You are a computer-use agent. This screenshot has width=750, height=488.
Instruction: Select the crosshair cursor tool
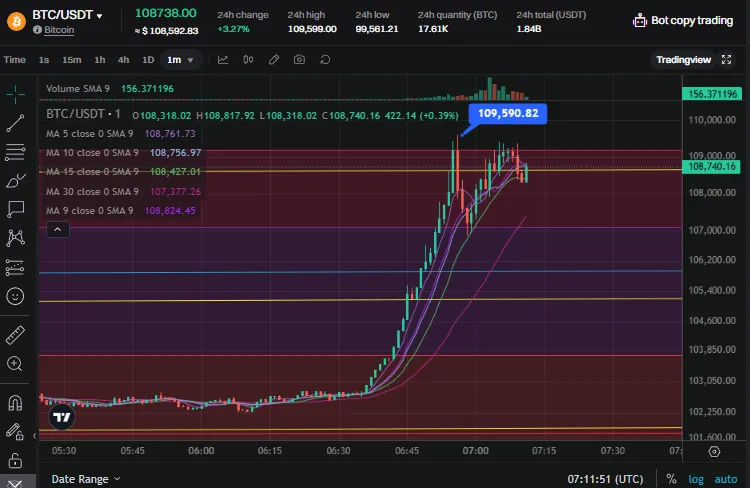[15, 94]
